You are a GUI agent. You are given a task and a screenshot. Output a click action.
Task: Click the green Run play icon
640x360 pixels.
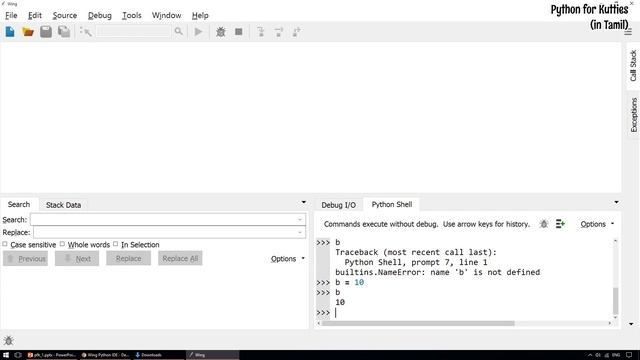[x=198, y=32]
